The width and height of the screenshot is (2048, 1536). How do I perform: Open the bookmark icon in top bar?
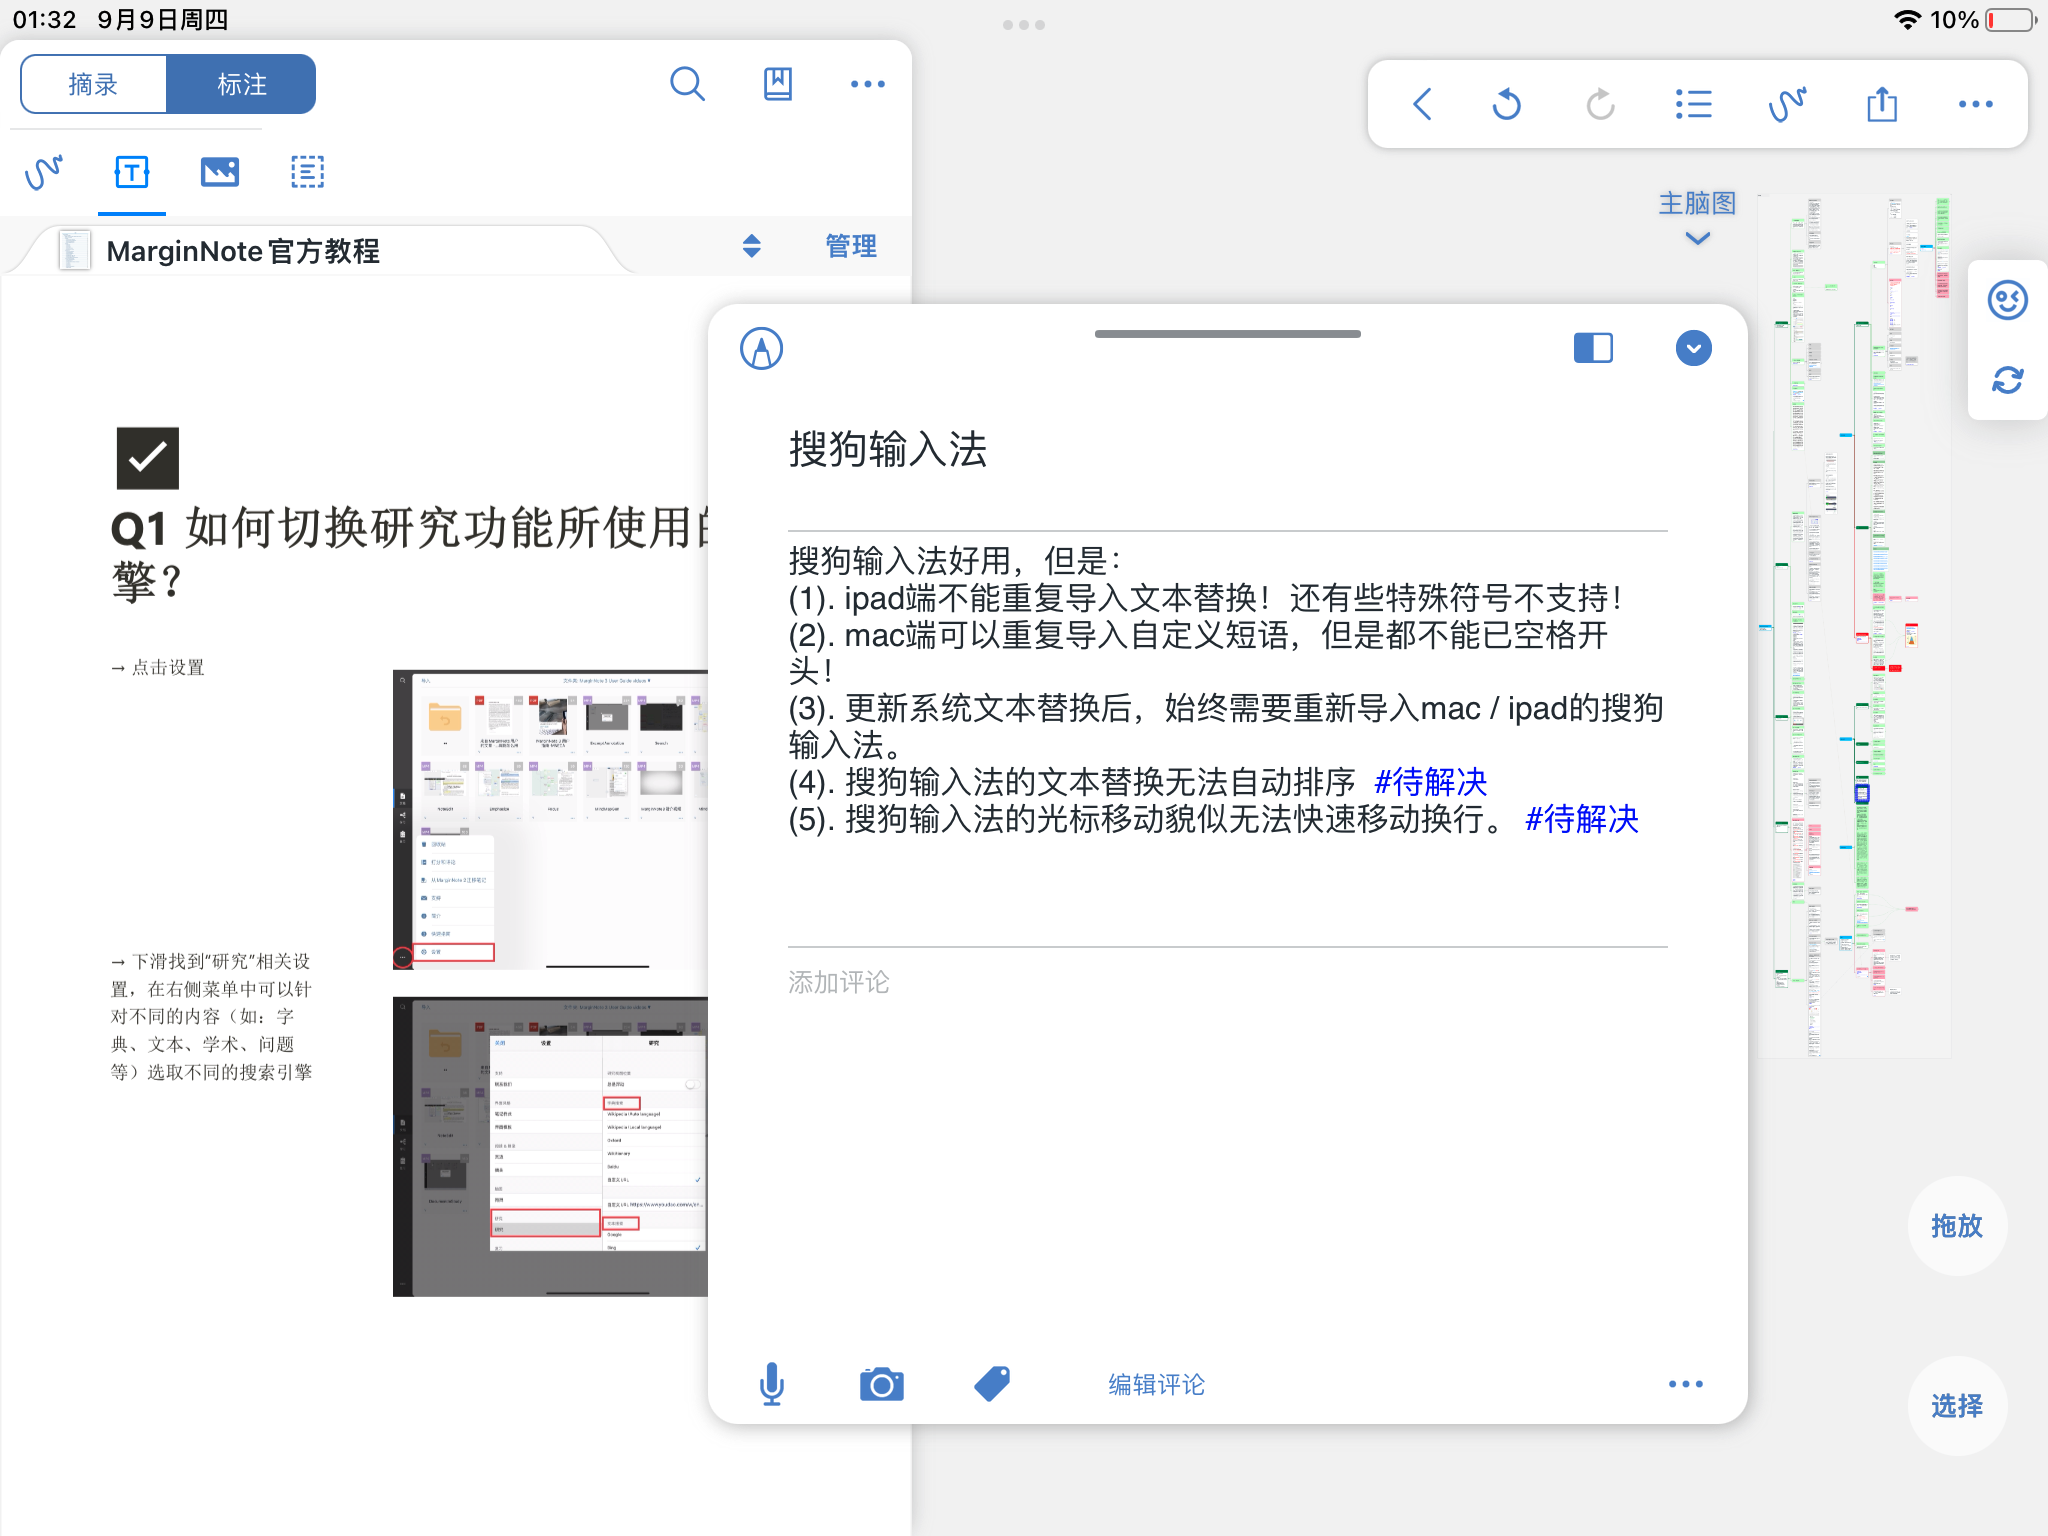coord(777,84)
